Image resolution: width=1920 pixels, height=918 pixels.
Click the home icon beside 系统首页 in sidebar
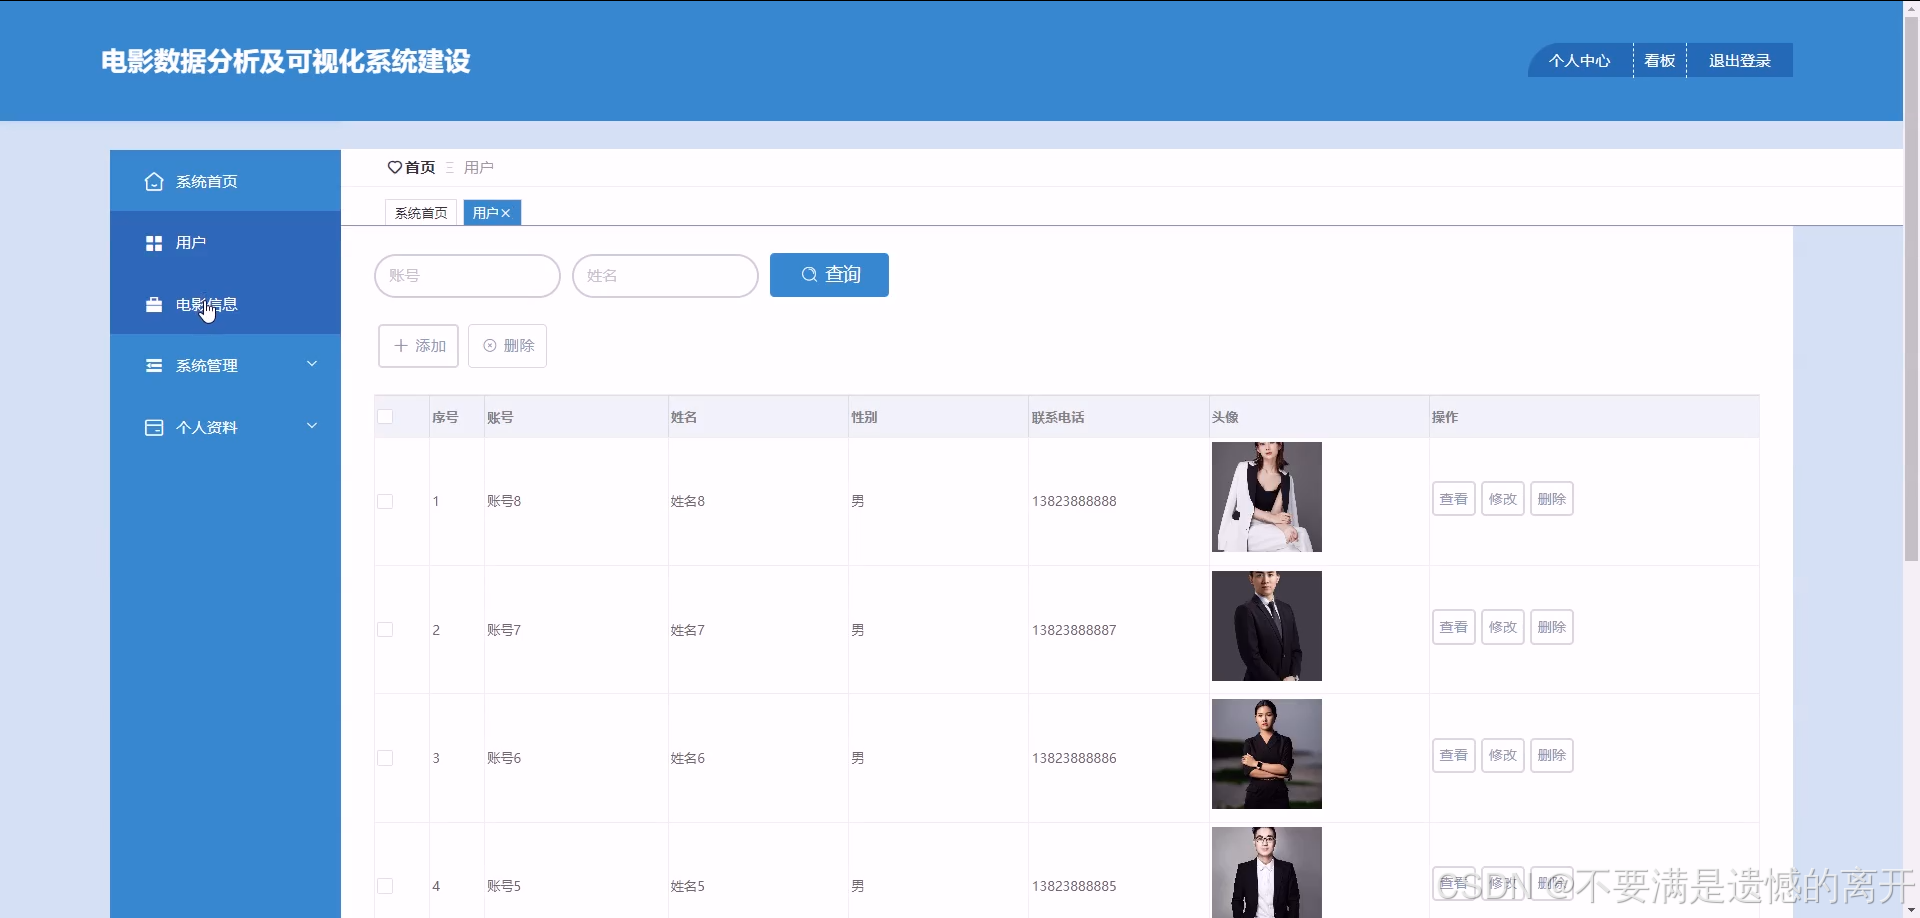click(154, 182)
